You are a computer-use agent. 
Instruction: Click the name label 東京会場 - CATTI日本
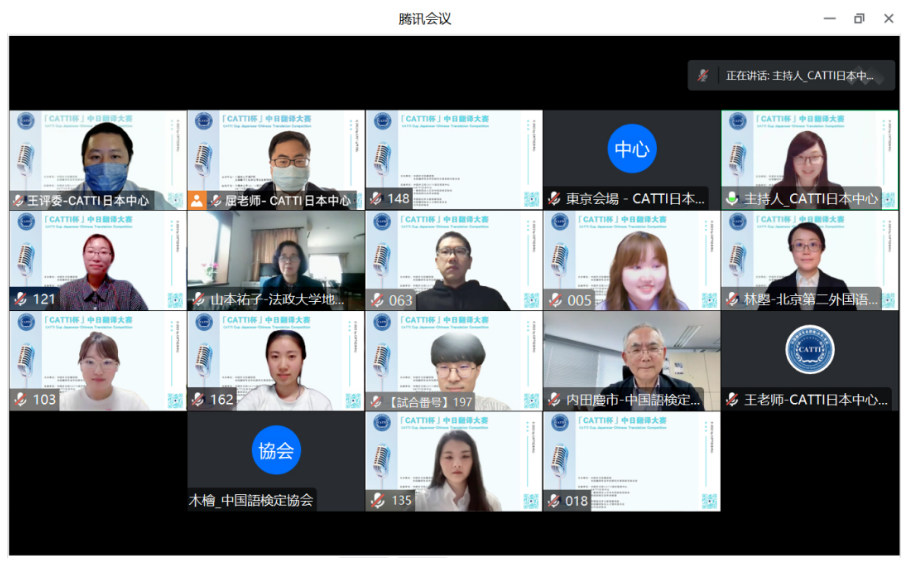coord(635,198)
